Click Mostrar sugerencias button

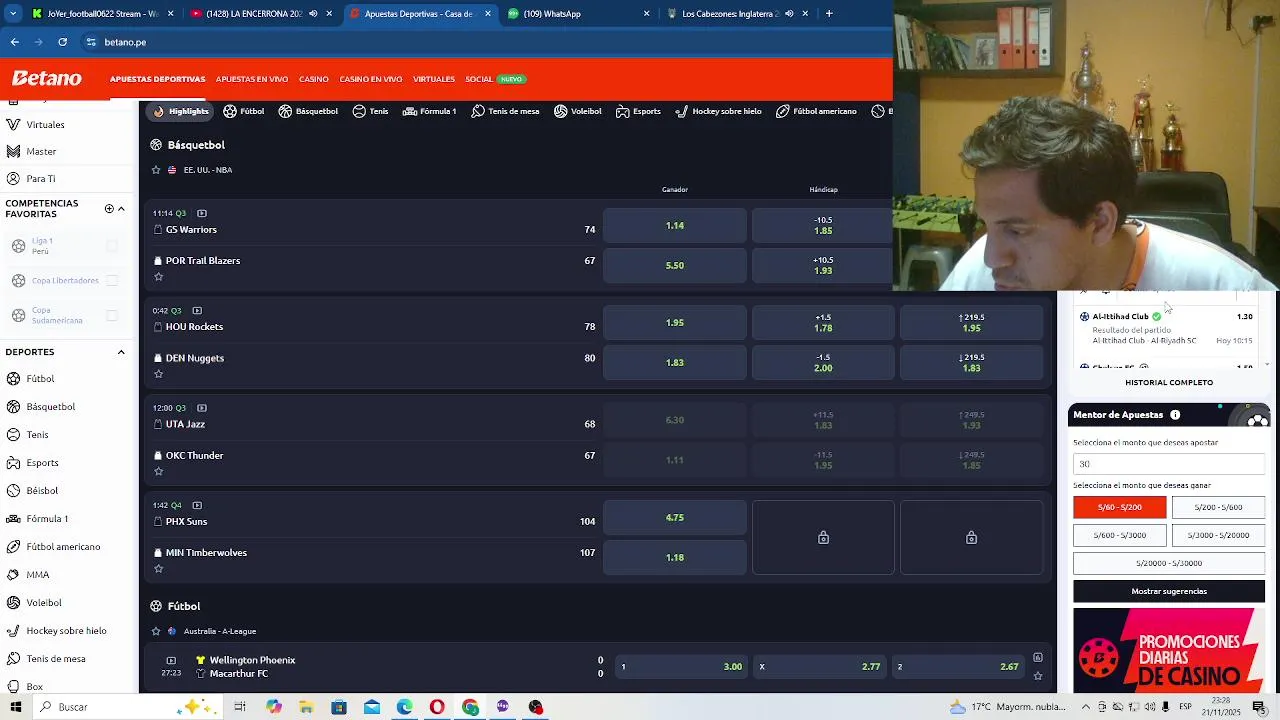1169,591
